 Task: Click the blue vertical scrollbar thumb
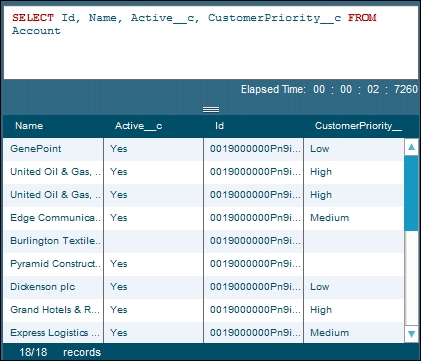pos(411,193)
